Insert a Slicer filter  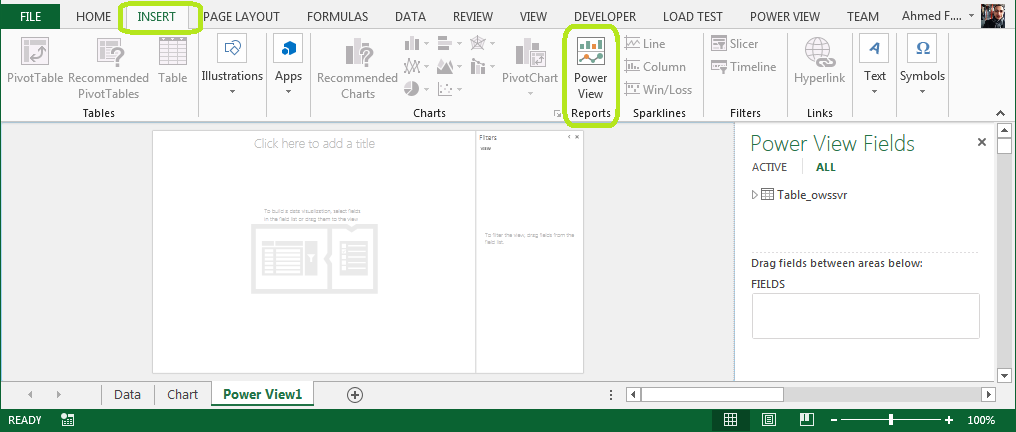click(735, 43)
